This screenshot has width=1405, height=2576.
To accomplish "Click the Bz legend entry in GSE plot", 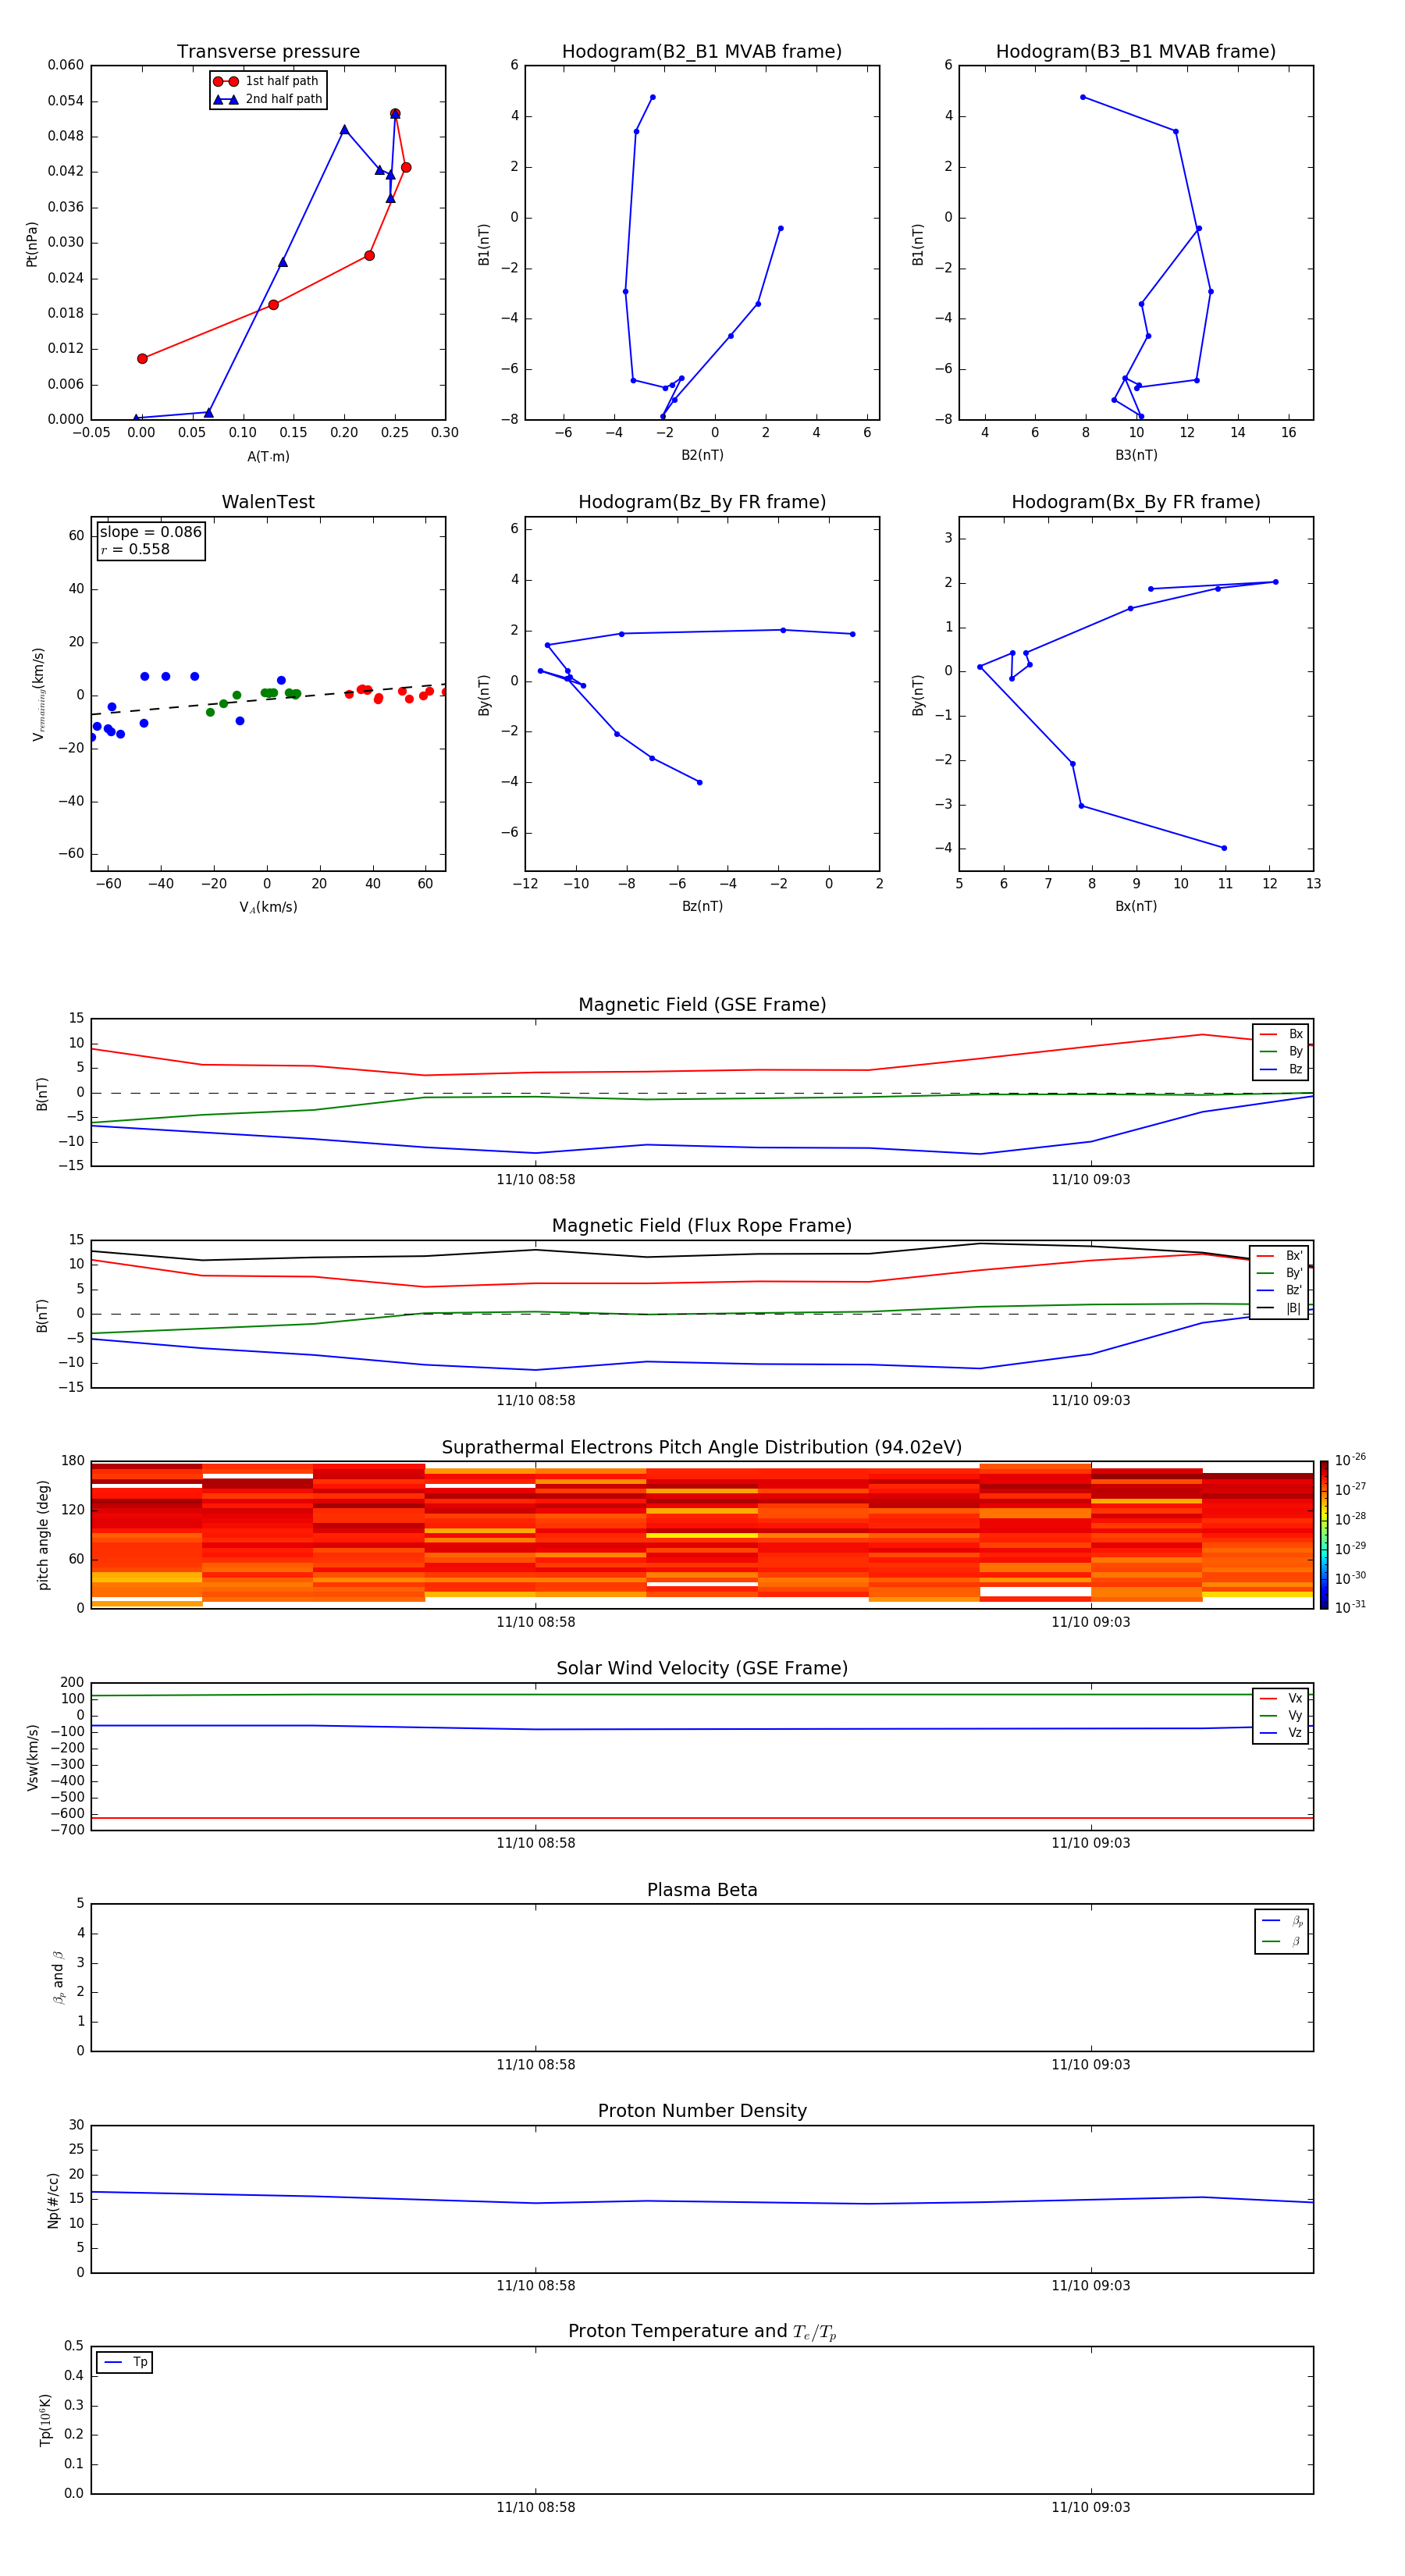I will pyautogui.click(x=1281, y=1069).
